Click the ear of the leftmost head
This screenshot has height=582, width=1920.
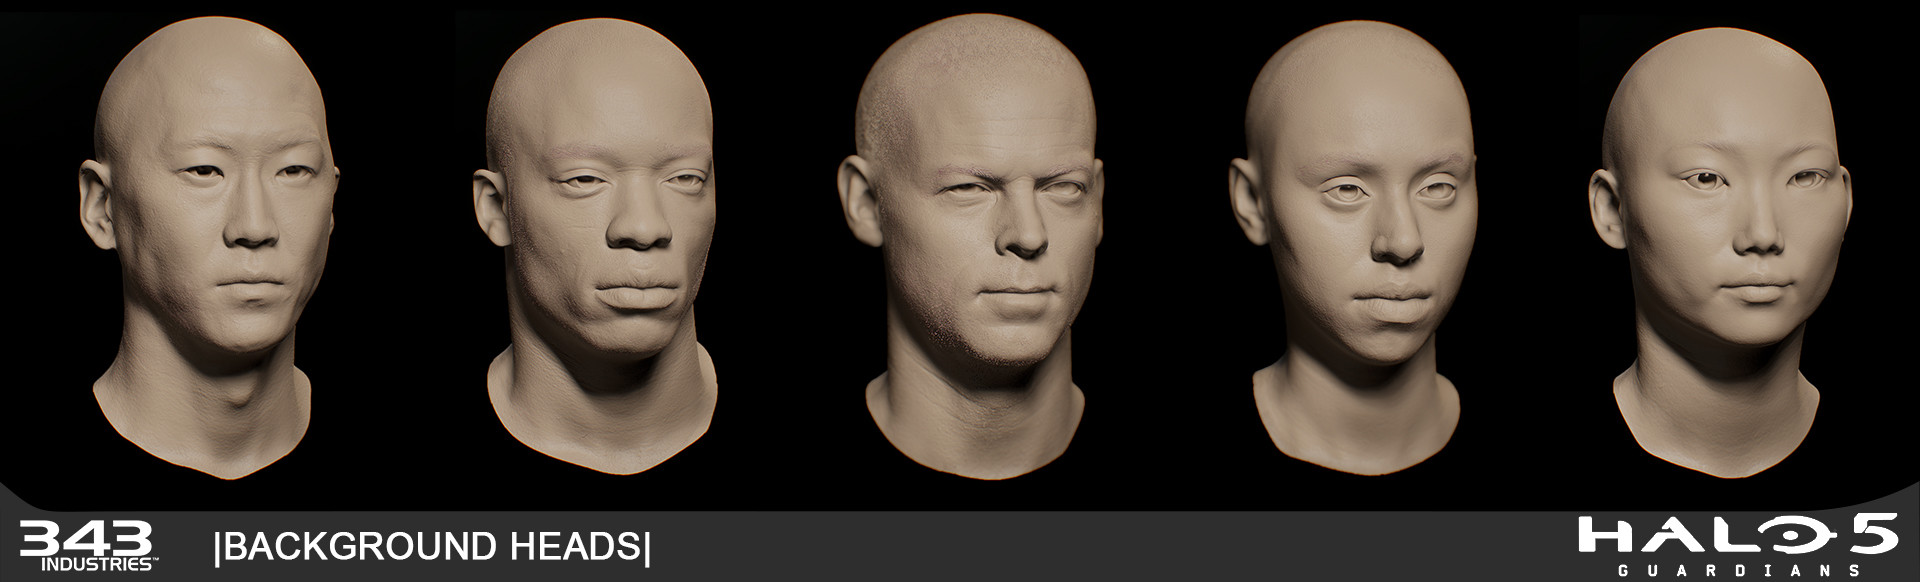click(97, 205)
